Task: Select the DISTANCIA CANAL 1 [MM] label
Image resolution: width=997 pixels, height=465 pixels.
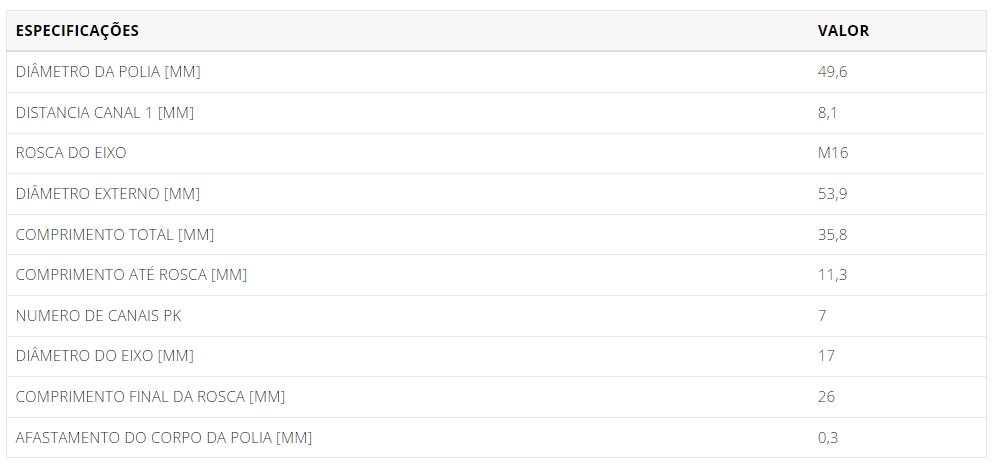Action: point(105,113)
